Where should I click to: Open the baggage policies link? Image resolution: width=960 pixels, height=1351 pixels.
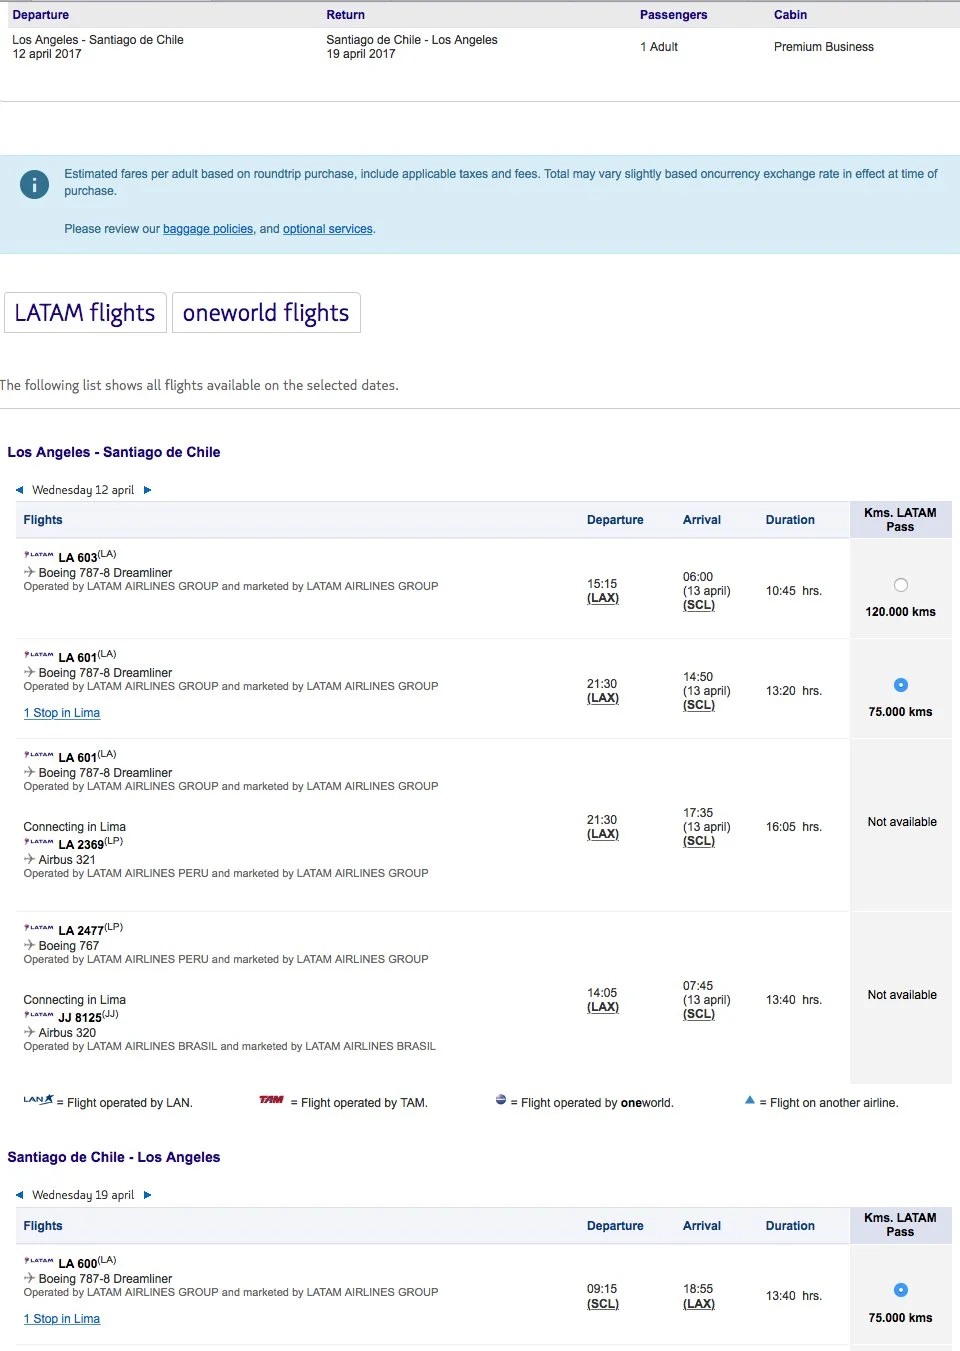click(x=208, y=229)
